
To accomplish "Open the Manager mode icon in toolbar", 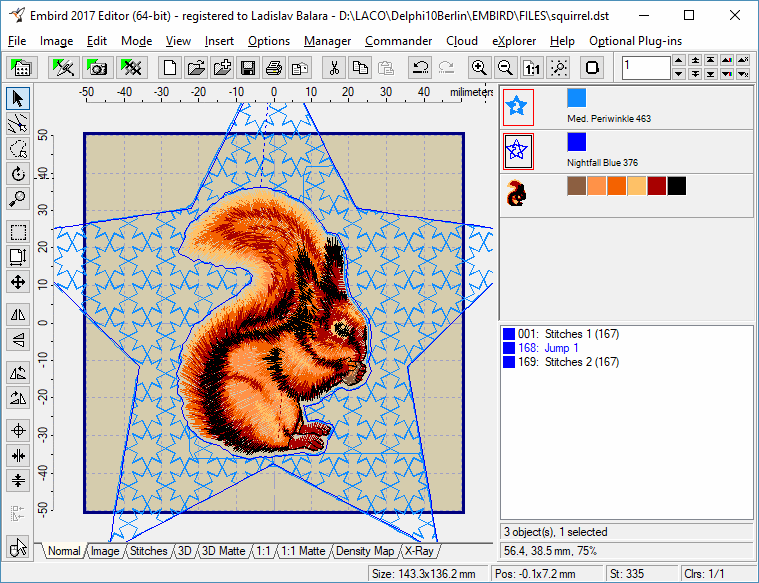I will tap(22, 68).
